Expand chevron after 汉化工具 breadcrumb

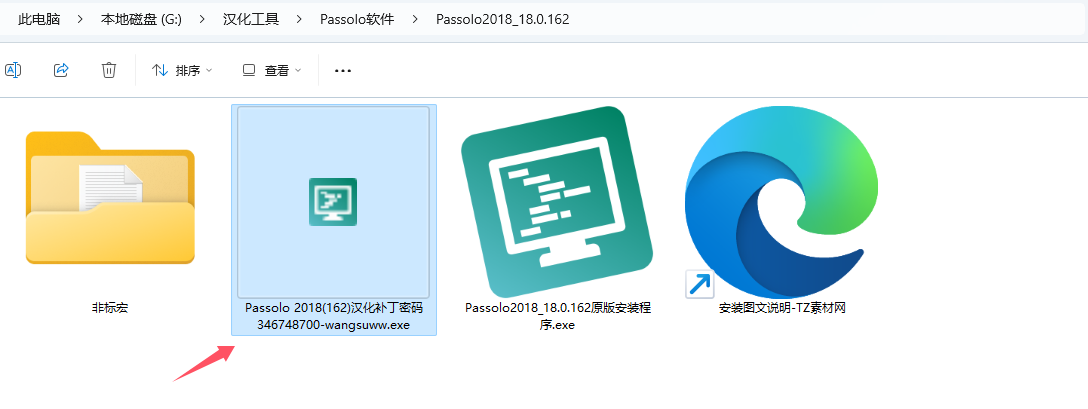[x=300, y=19]
